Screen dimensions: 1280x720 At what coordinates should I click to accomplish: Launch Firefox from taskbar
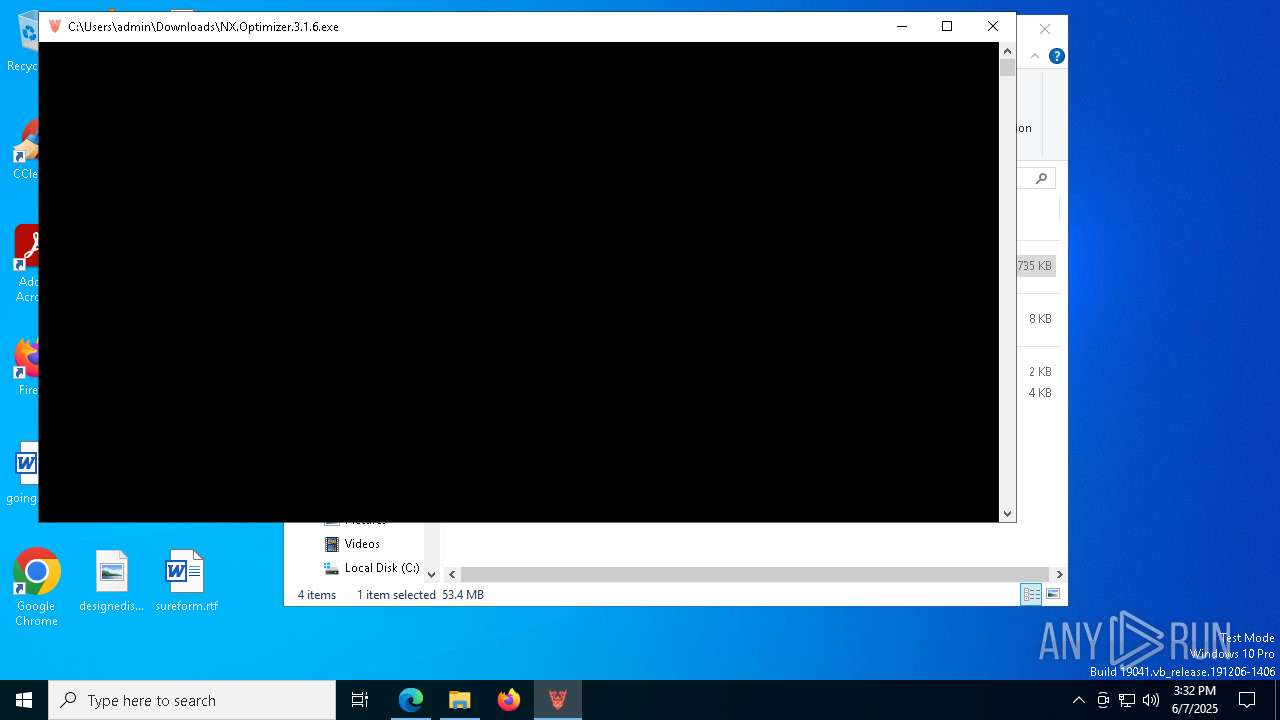point(509,700)
